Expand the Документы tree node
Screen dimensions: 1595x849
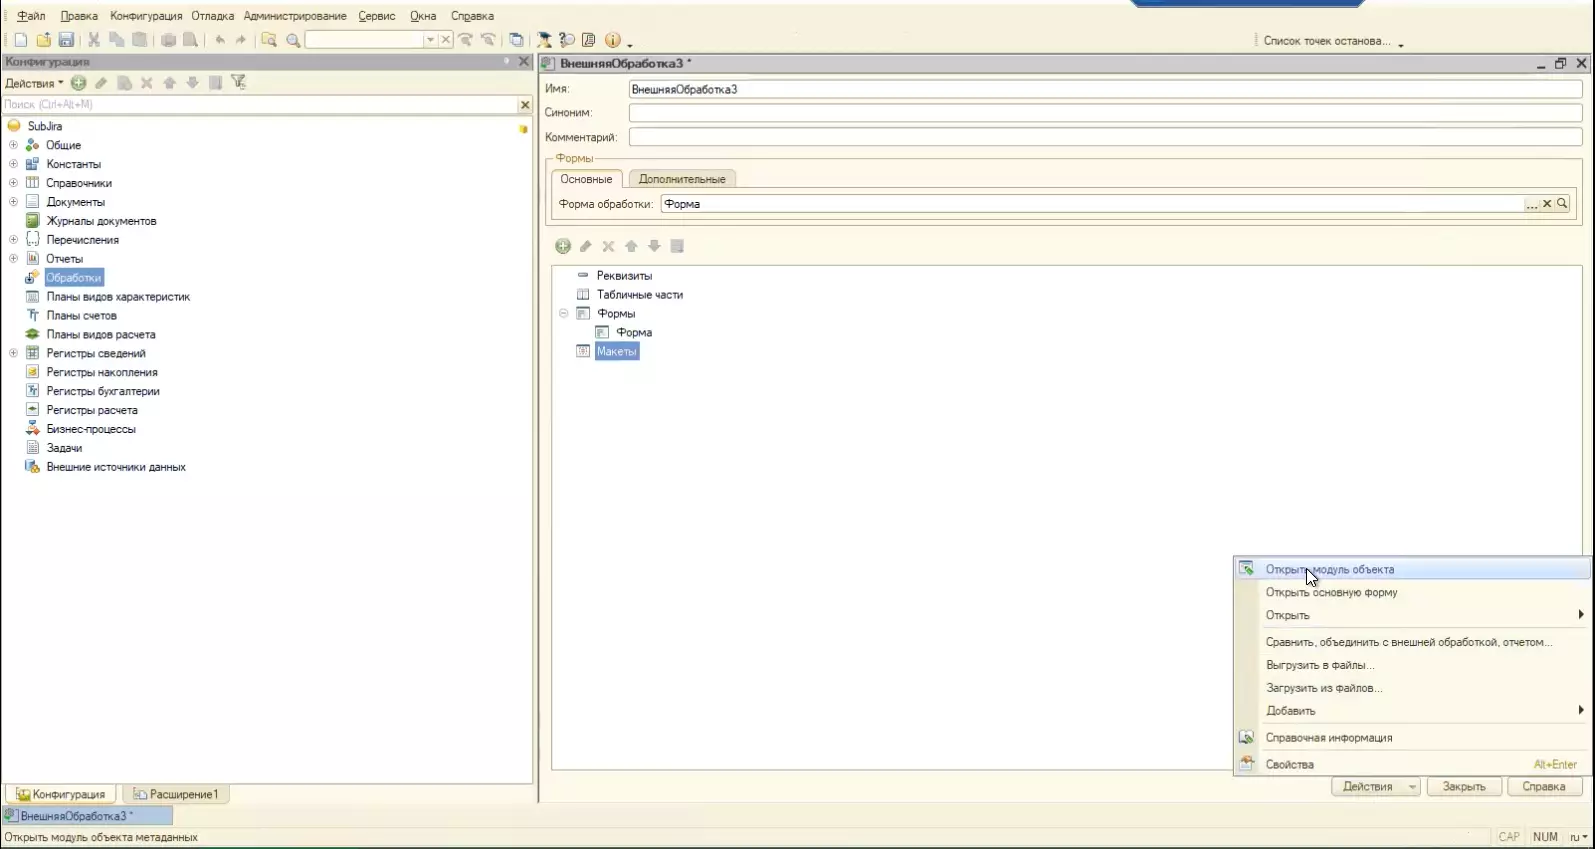(x=13, y=202)
